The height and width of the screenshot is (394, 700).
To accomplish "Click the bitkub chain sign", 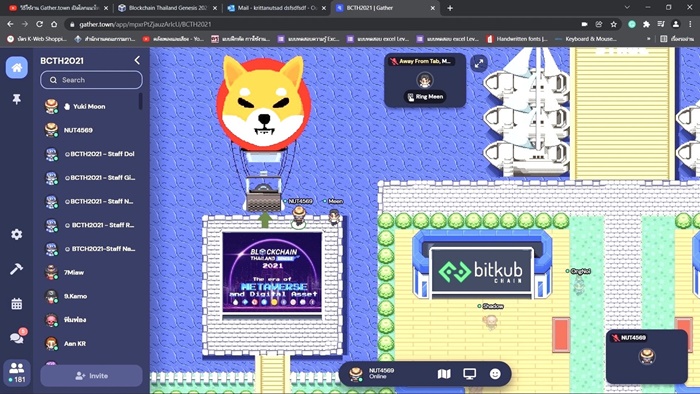I will pyautogui.click(x=481, y=271).
